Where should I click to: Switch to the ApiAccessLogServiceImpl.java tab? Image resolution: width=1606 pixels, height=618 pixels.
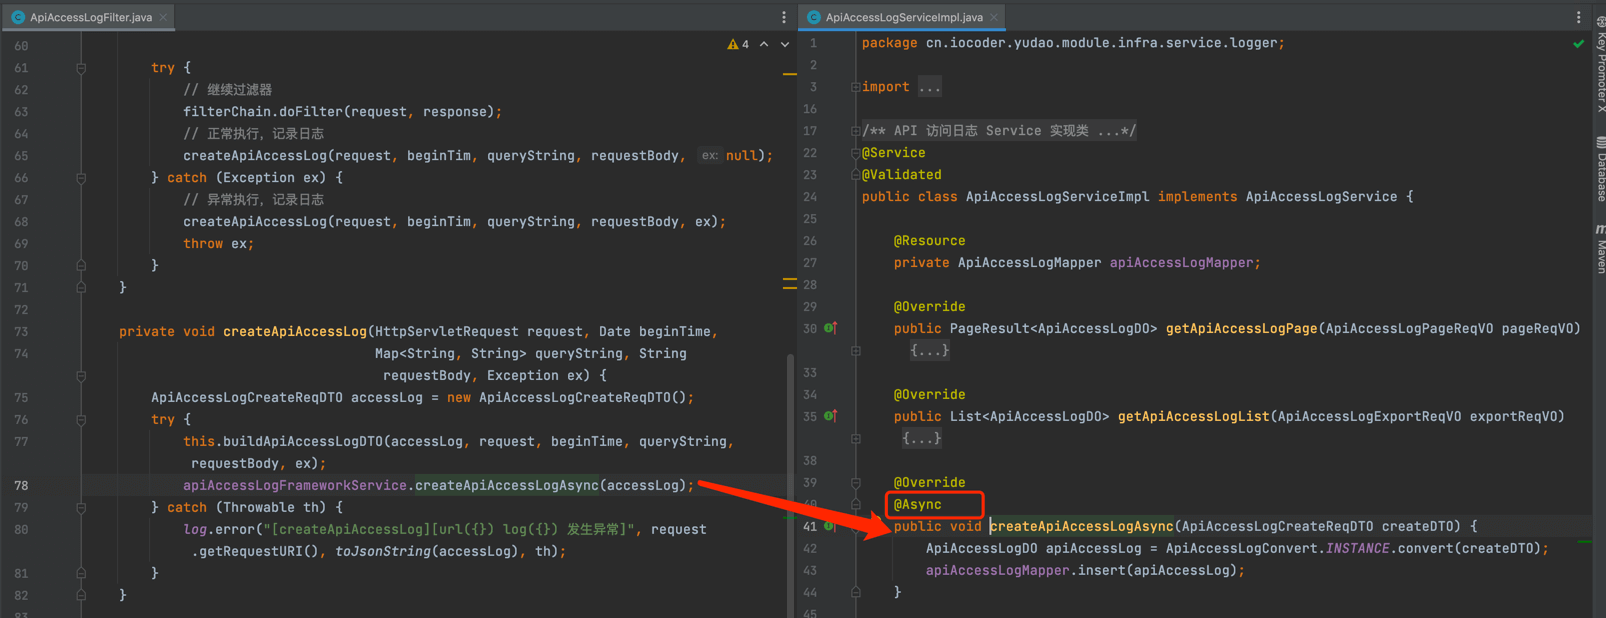(x=903, y=17)
